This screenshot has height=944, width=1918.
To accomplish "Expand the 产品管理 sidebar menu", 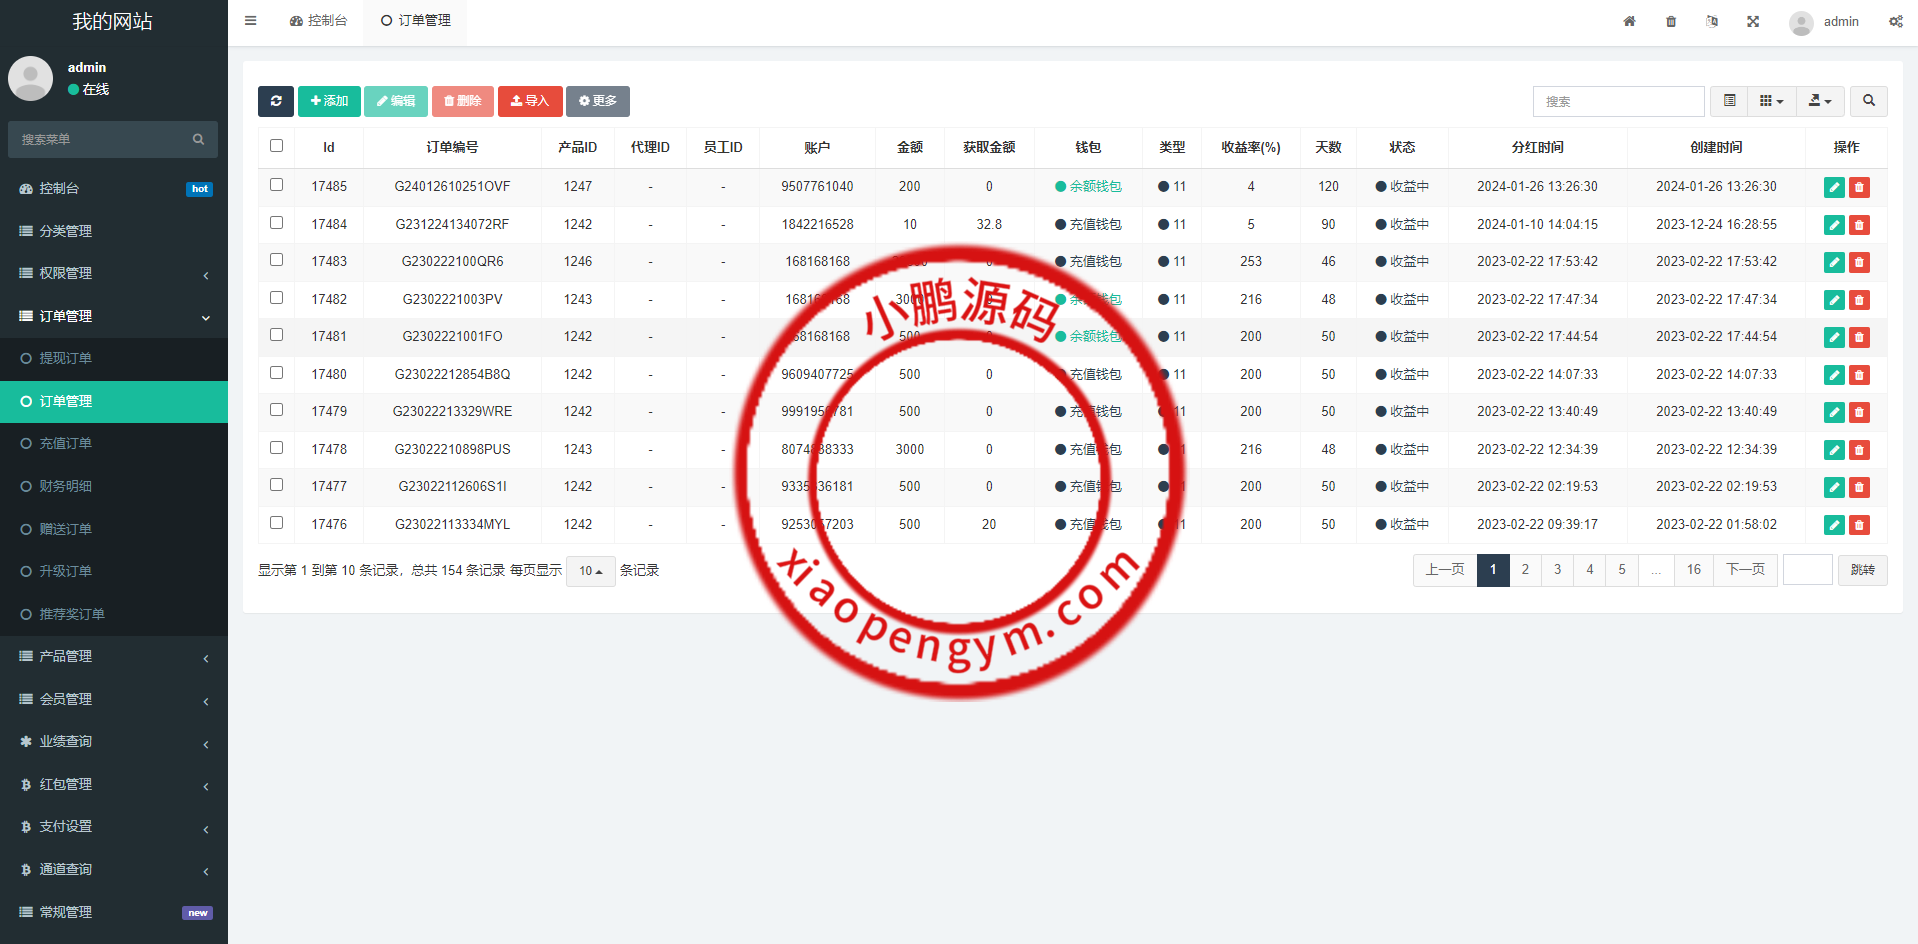I will [114, 657].
